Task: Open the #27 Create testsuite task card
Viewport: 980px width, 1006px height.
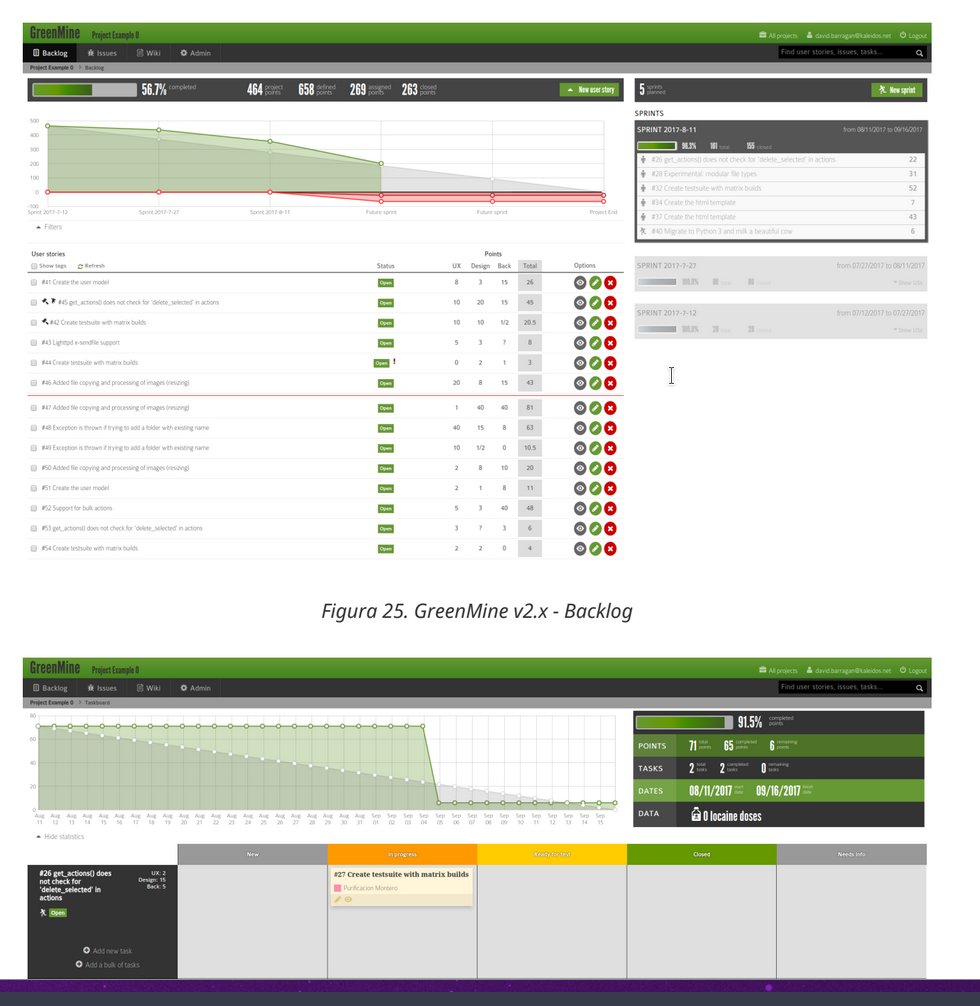Action: (x=401, y=887)
